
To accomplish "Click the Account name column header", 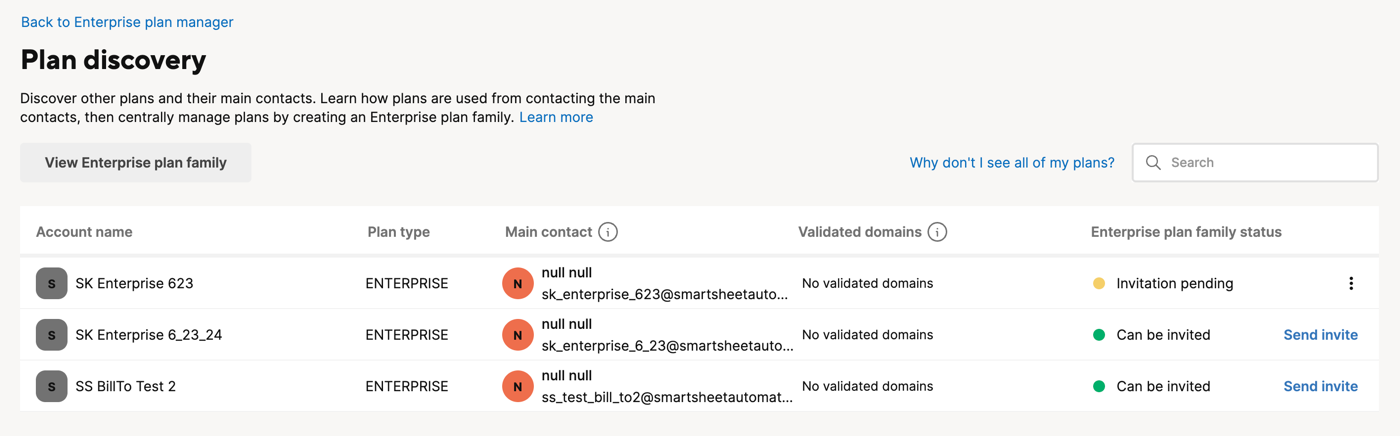I will pos(84,232).
